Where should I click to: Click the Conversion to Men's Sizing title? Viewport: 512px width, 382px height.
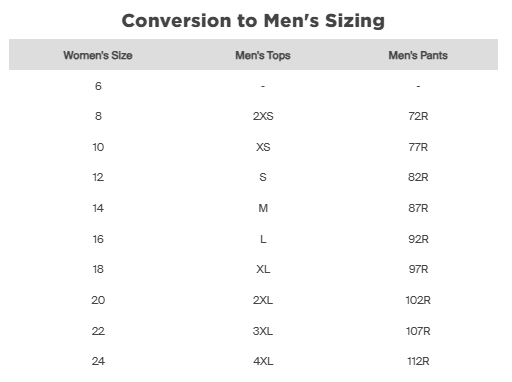(253, 21)
